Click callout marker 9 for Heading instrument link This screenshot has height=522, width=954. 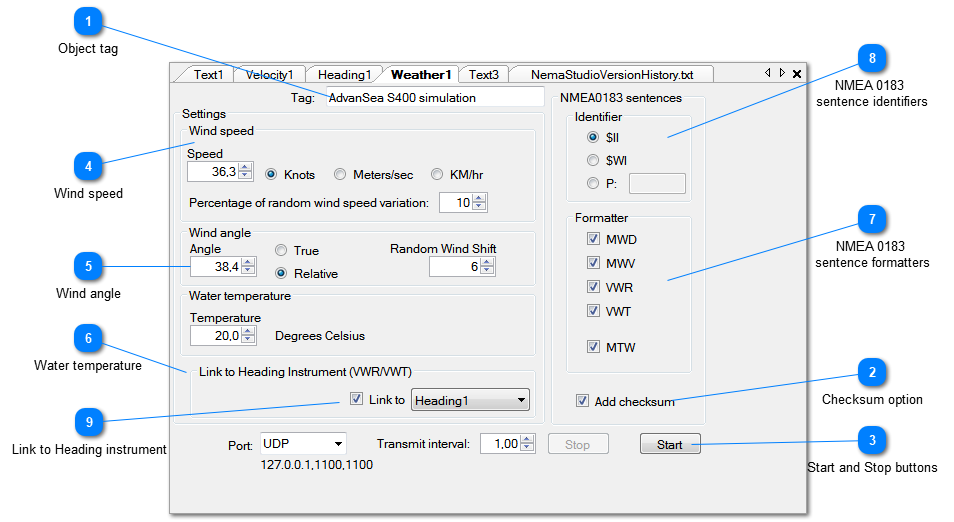(89, 423)
